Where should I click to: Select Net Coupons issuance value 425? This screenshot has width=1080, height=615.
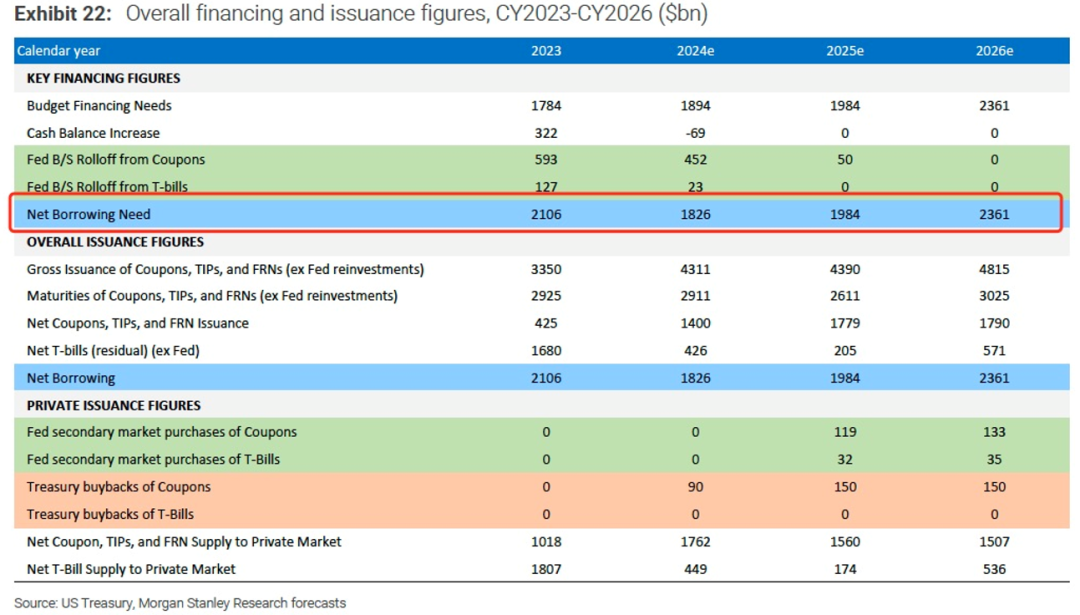[546, 323]
